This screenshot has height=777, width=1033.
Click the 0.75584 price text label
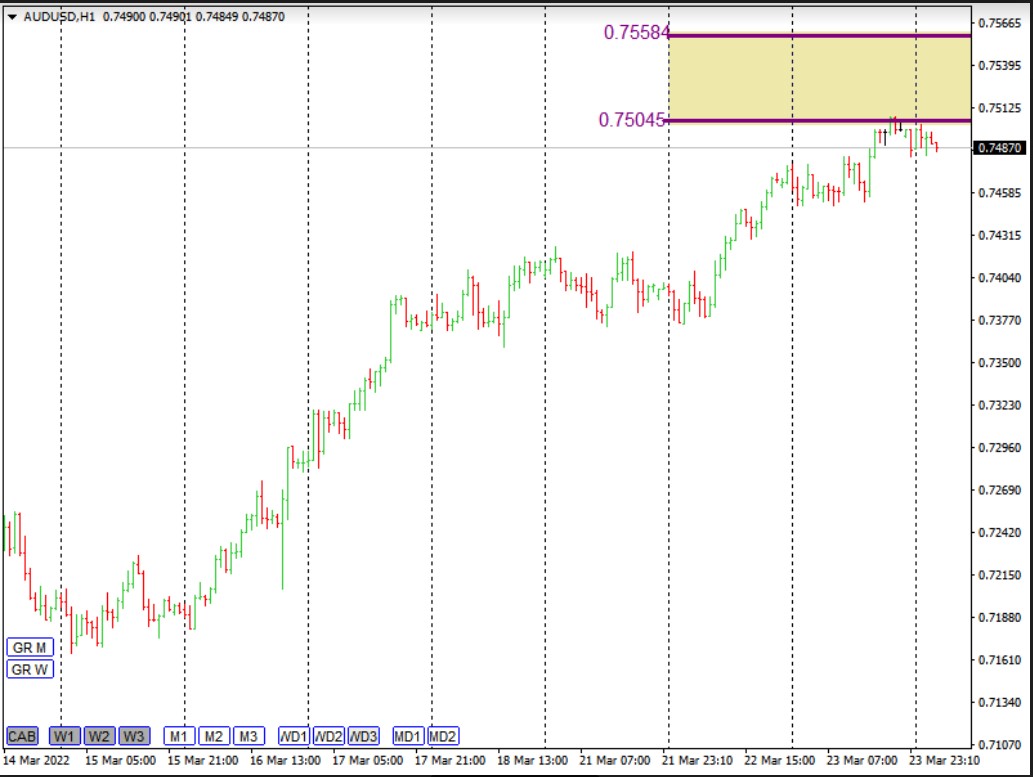pyautogui.click(x=634, y=33)
